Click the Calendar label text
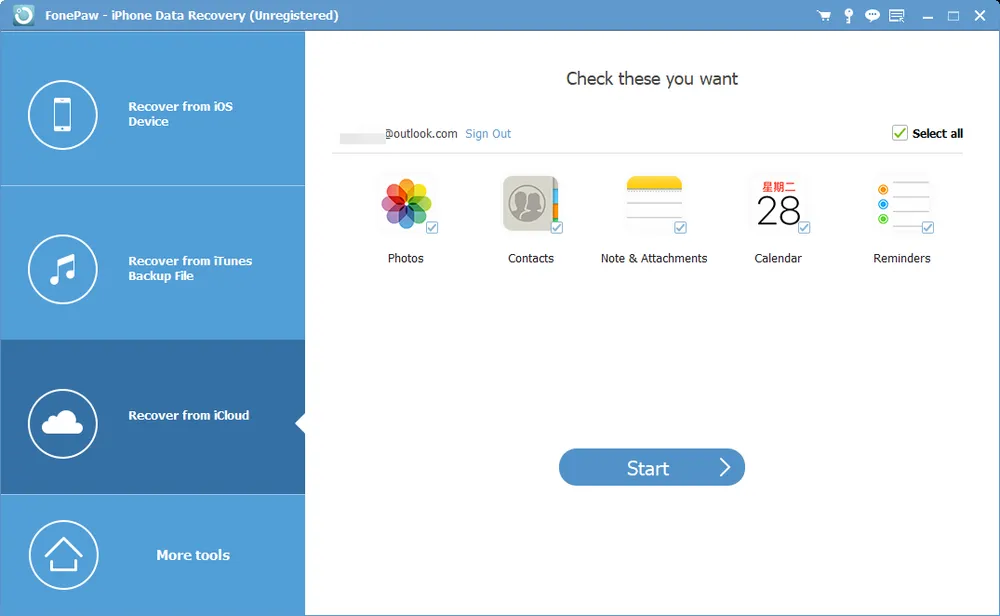 [x=778, y=258]
